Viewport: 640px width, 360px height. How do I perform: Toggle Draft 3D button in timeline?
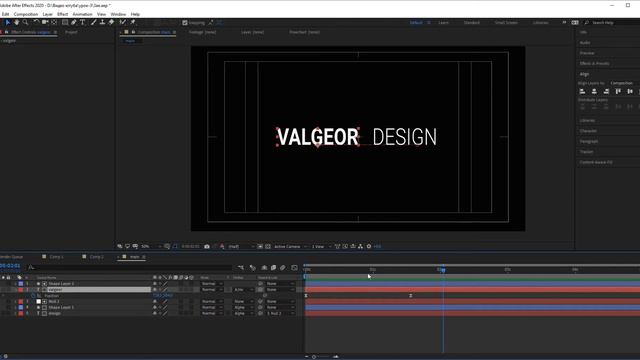[x=253, y=268]
